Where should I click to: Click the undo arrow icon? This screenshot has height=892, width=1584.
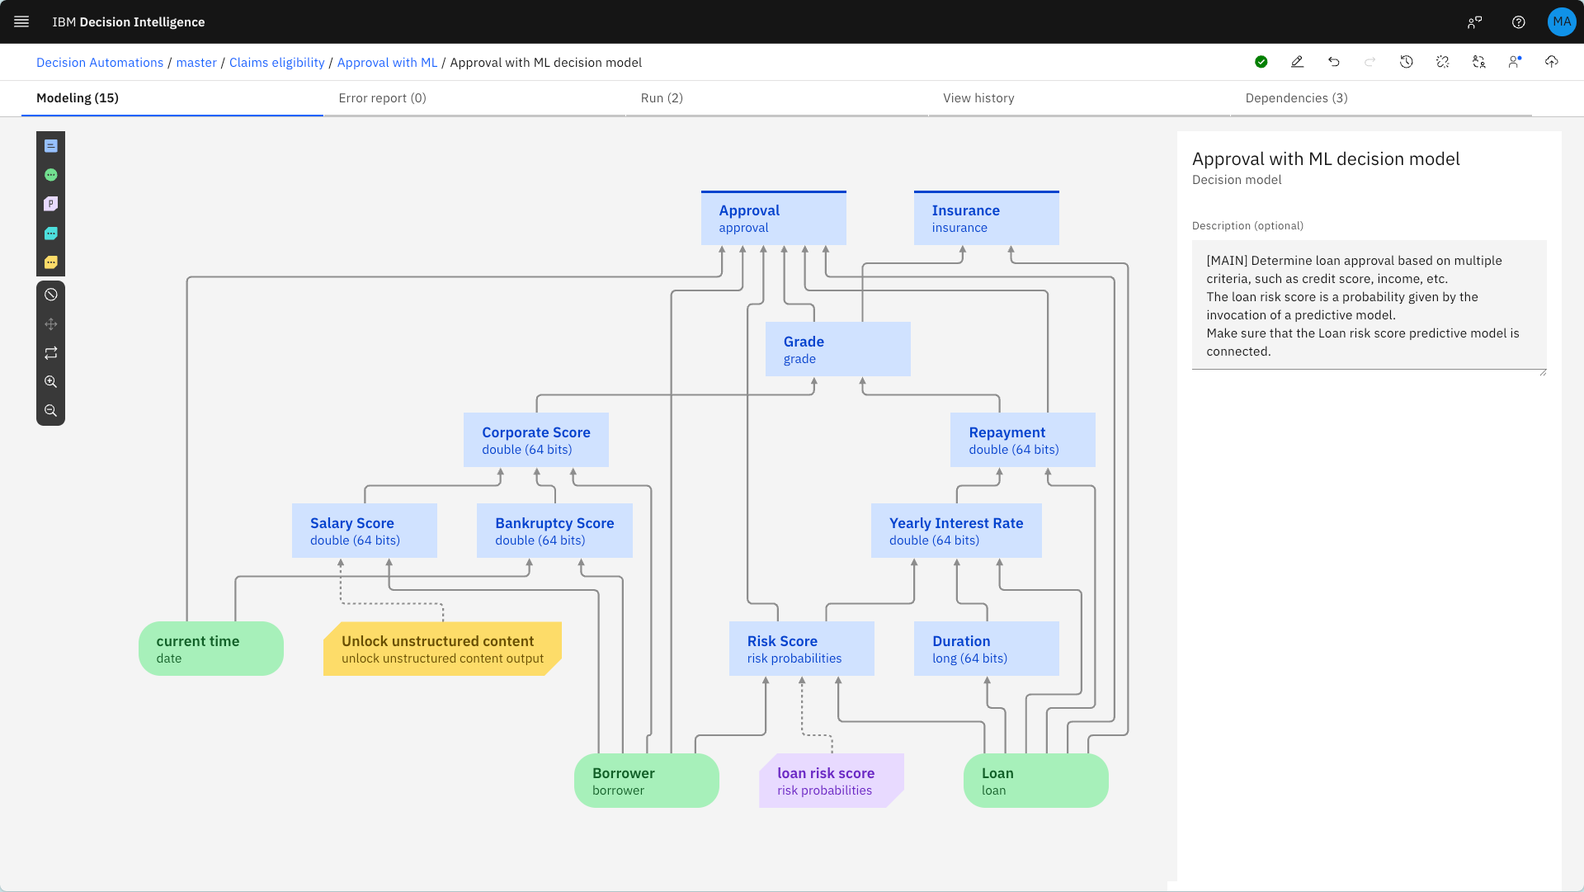(x=1334, y=62)
